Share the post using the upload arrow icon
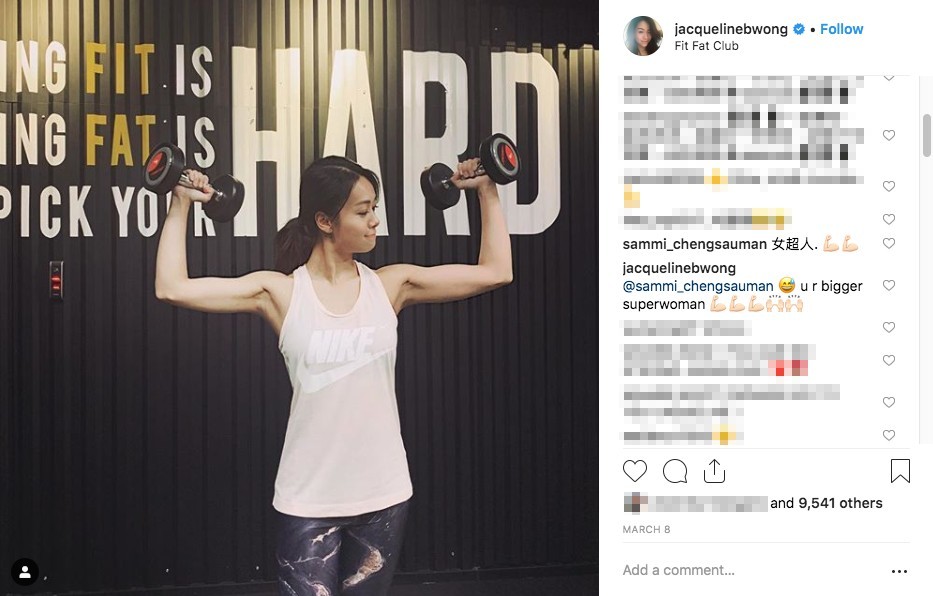 714,471
